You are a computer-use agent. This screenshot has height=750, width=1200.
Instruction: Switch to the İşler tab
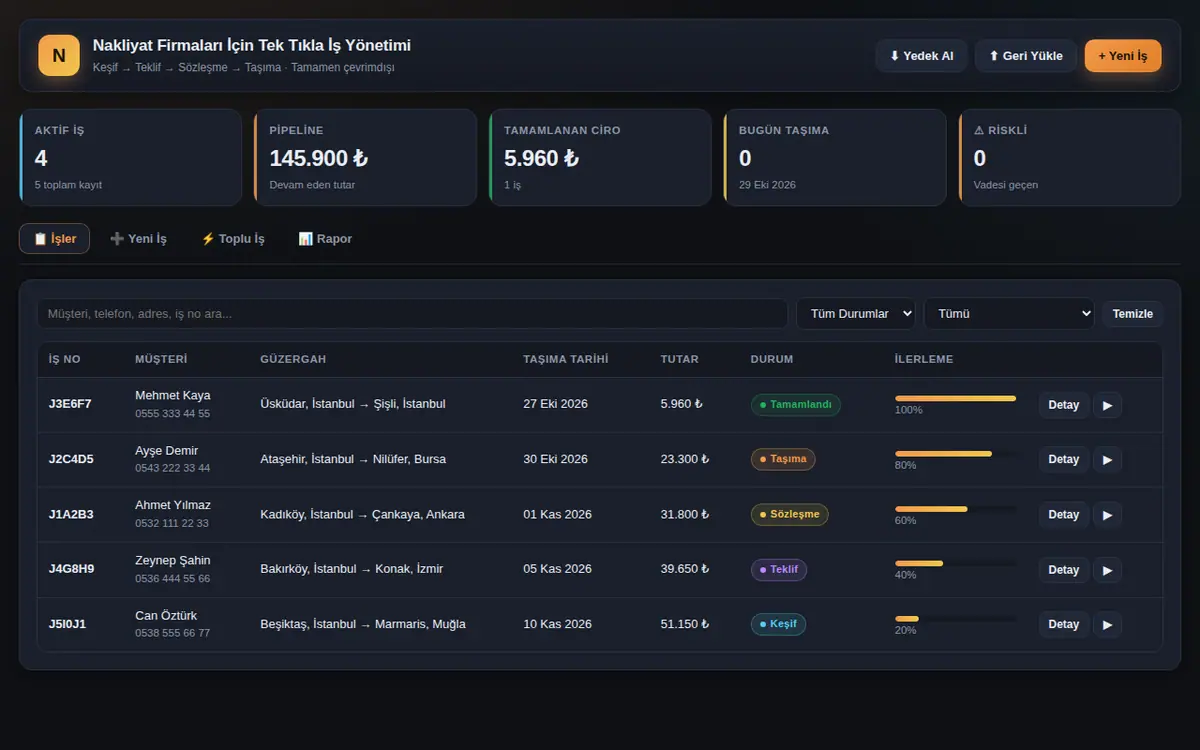click(54, 239)
